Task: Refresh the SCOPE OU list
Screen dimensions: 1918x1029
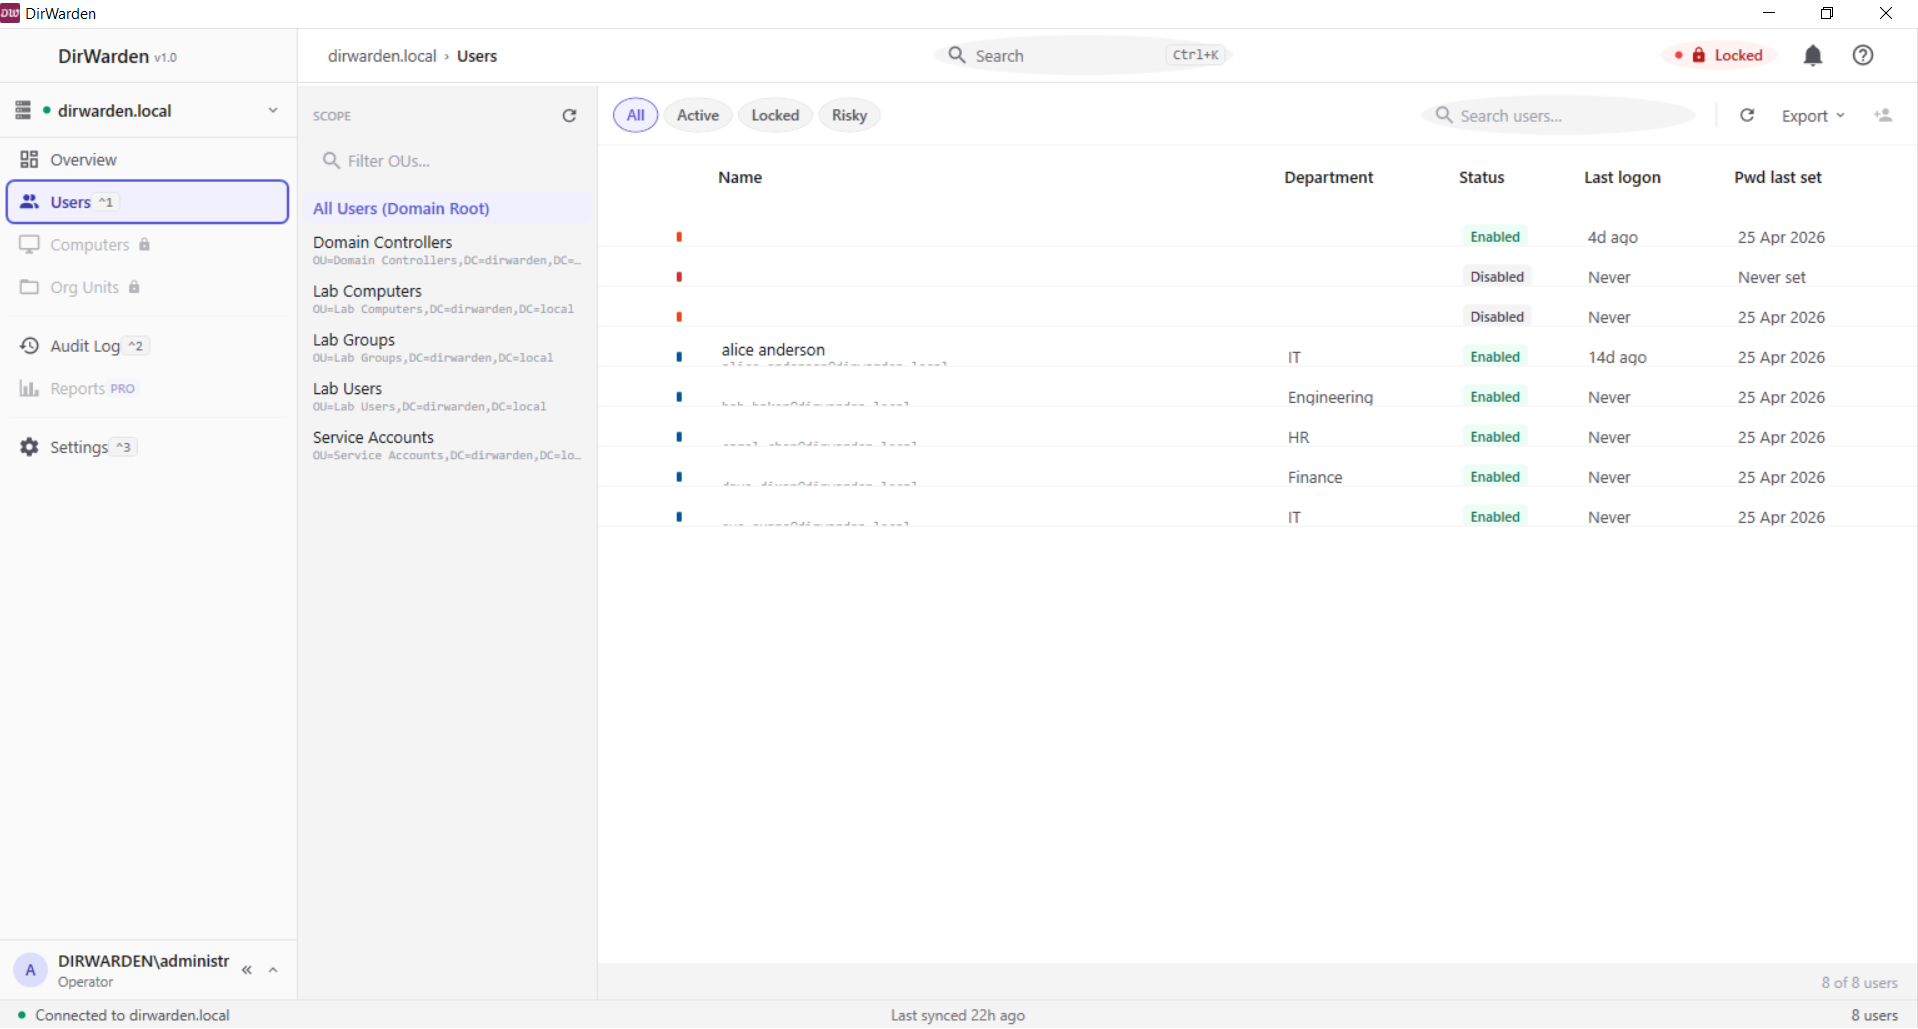Action: 569,116
